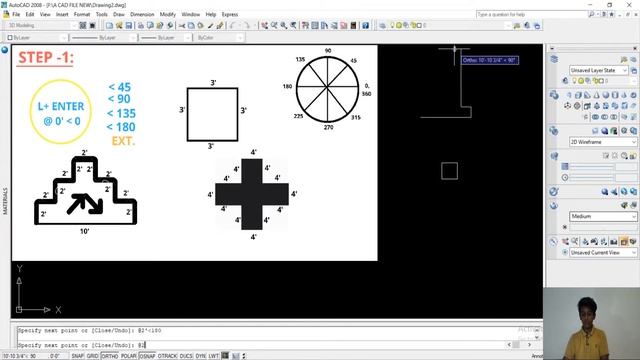Open the QuickCalc calculator icon
This screenshot has height=360, width=640.
[x=353, y=25]
